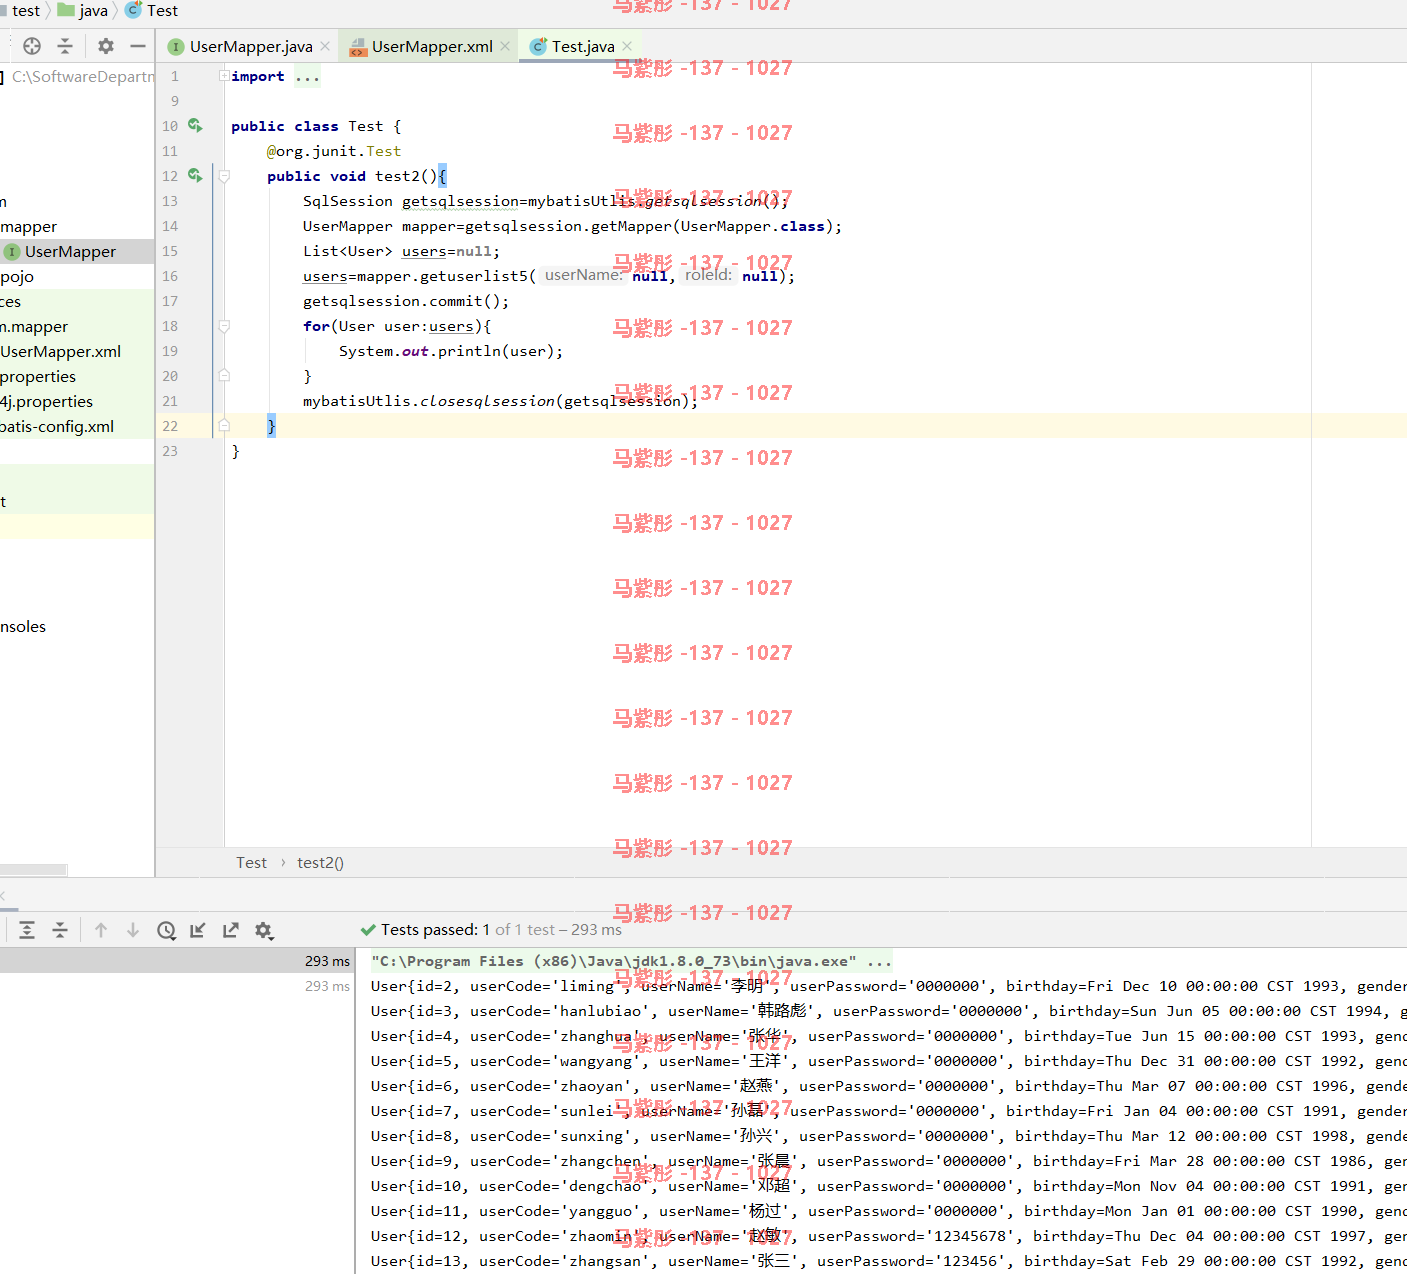Image resolution: width=1407 pixels, height=1274 pixels.
Task: Expand all test results in run toolbar
Action: (x=27, y=930)
